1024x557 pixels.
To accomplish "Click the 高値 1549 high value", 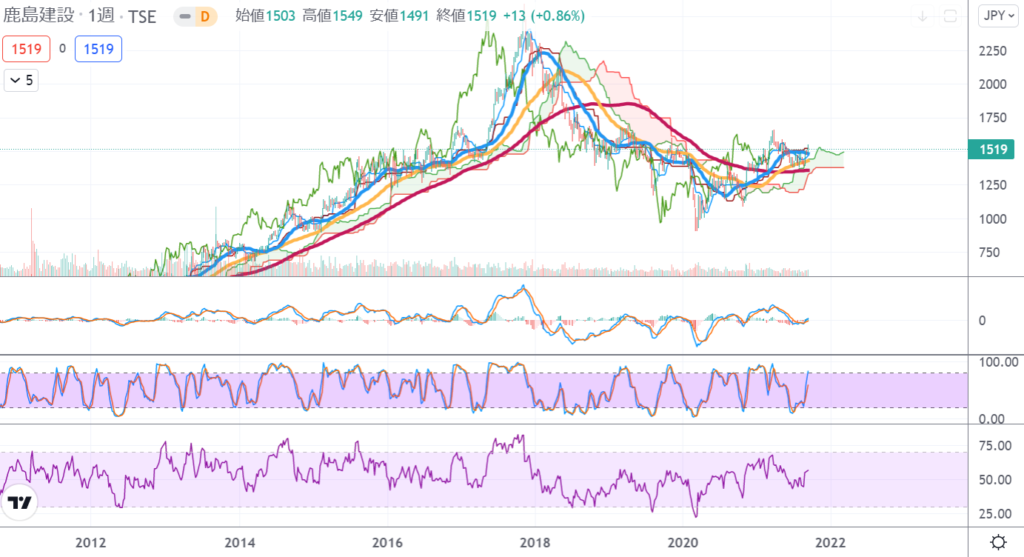I will pos(332,16).
